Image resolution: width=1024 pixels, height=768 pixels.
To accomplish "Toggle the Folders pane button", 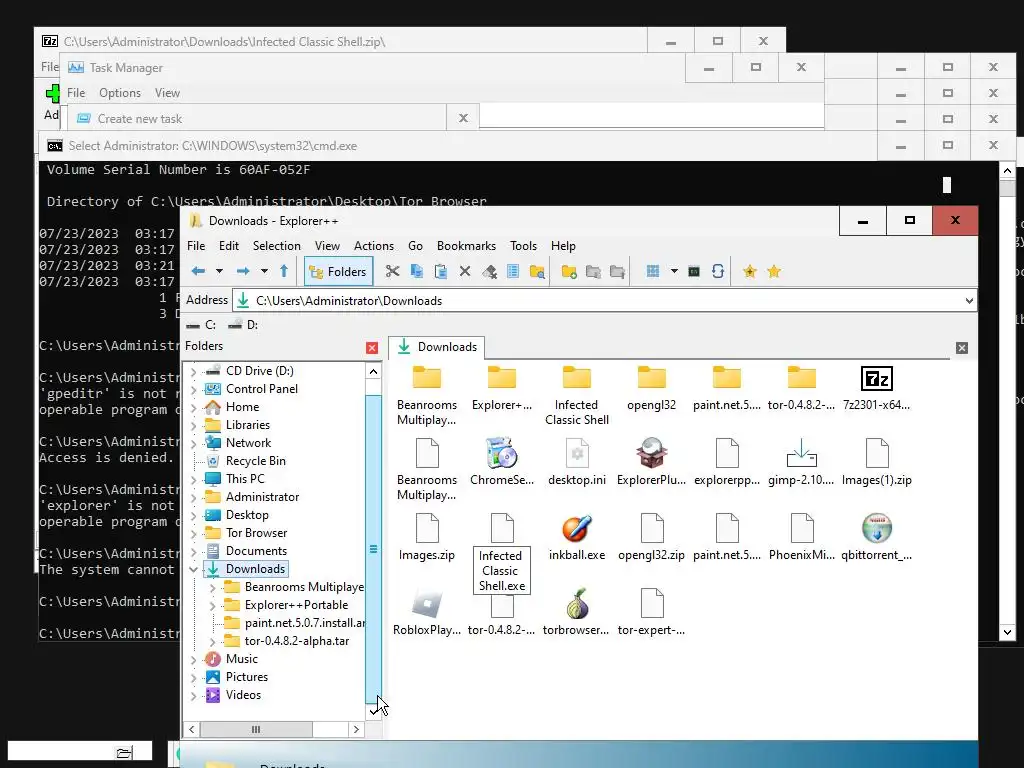I will 338,271.
